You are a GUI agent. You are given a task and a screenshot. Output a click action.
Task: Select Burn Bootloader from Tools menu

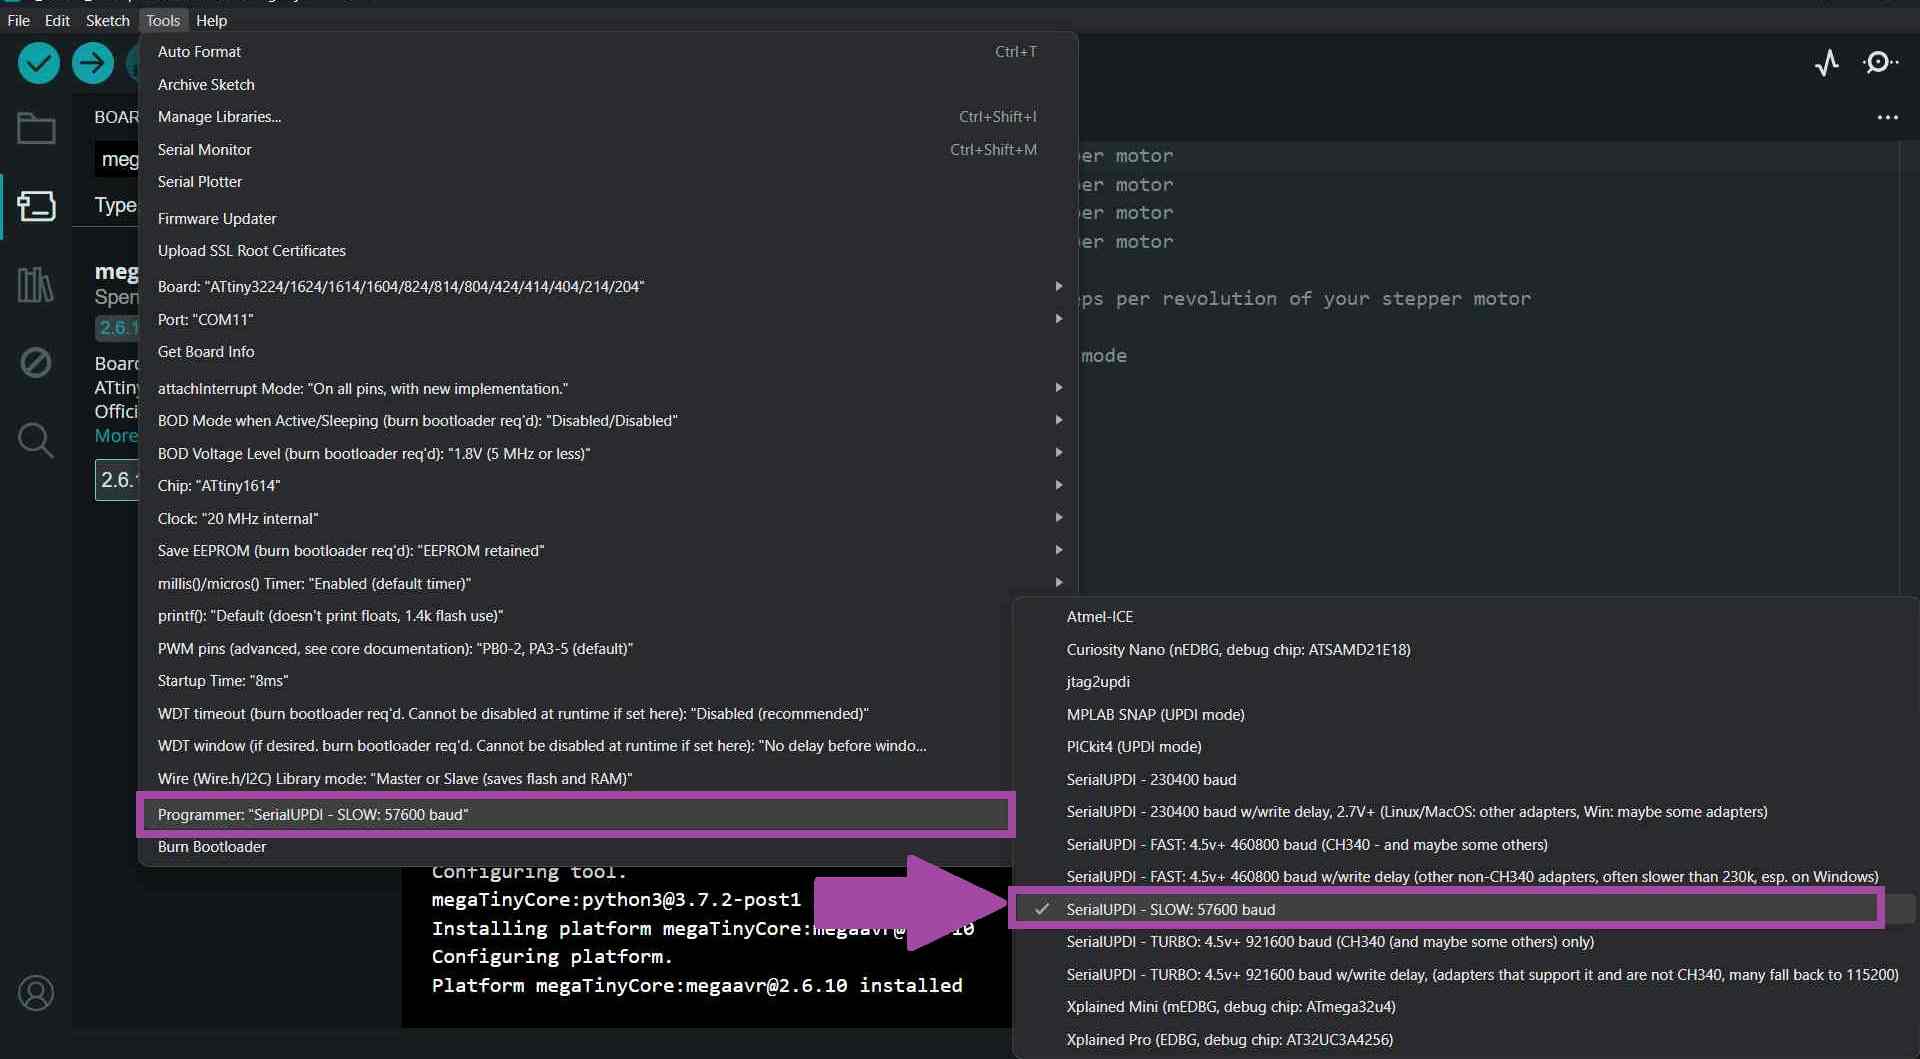212,847
